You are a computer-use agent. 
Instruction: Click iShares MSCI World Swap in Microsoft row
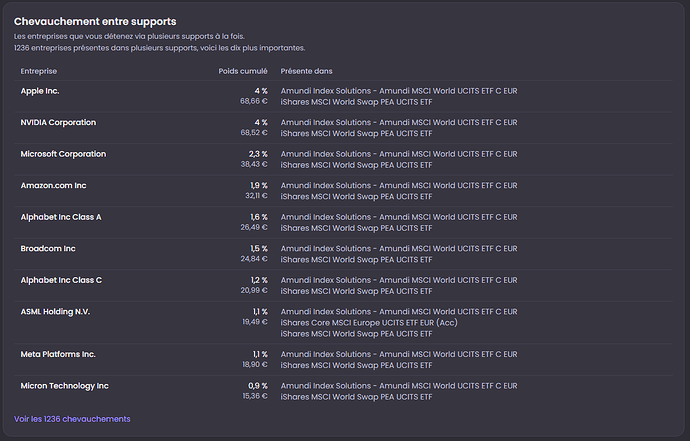(x=356, y=165)
